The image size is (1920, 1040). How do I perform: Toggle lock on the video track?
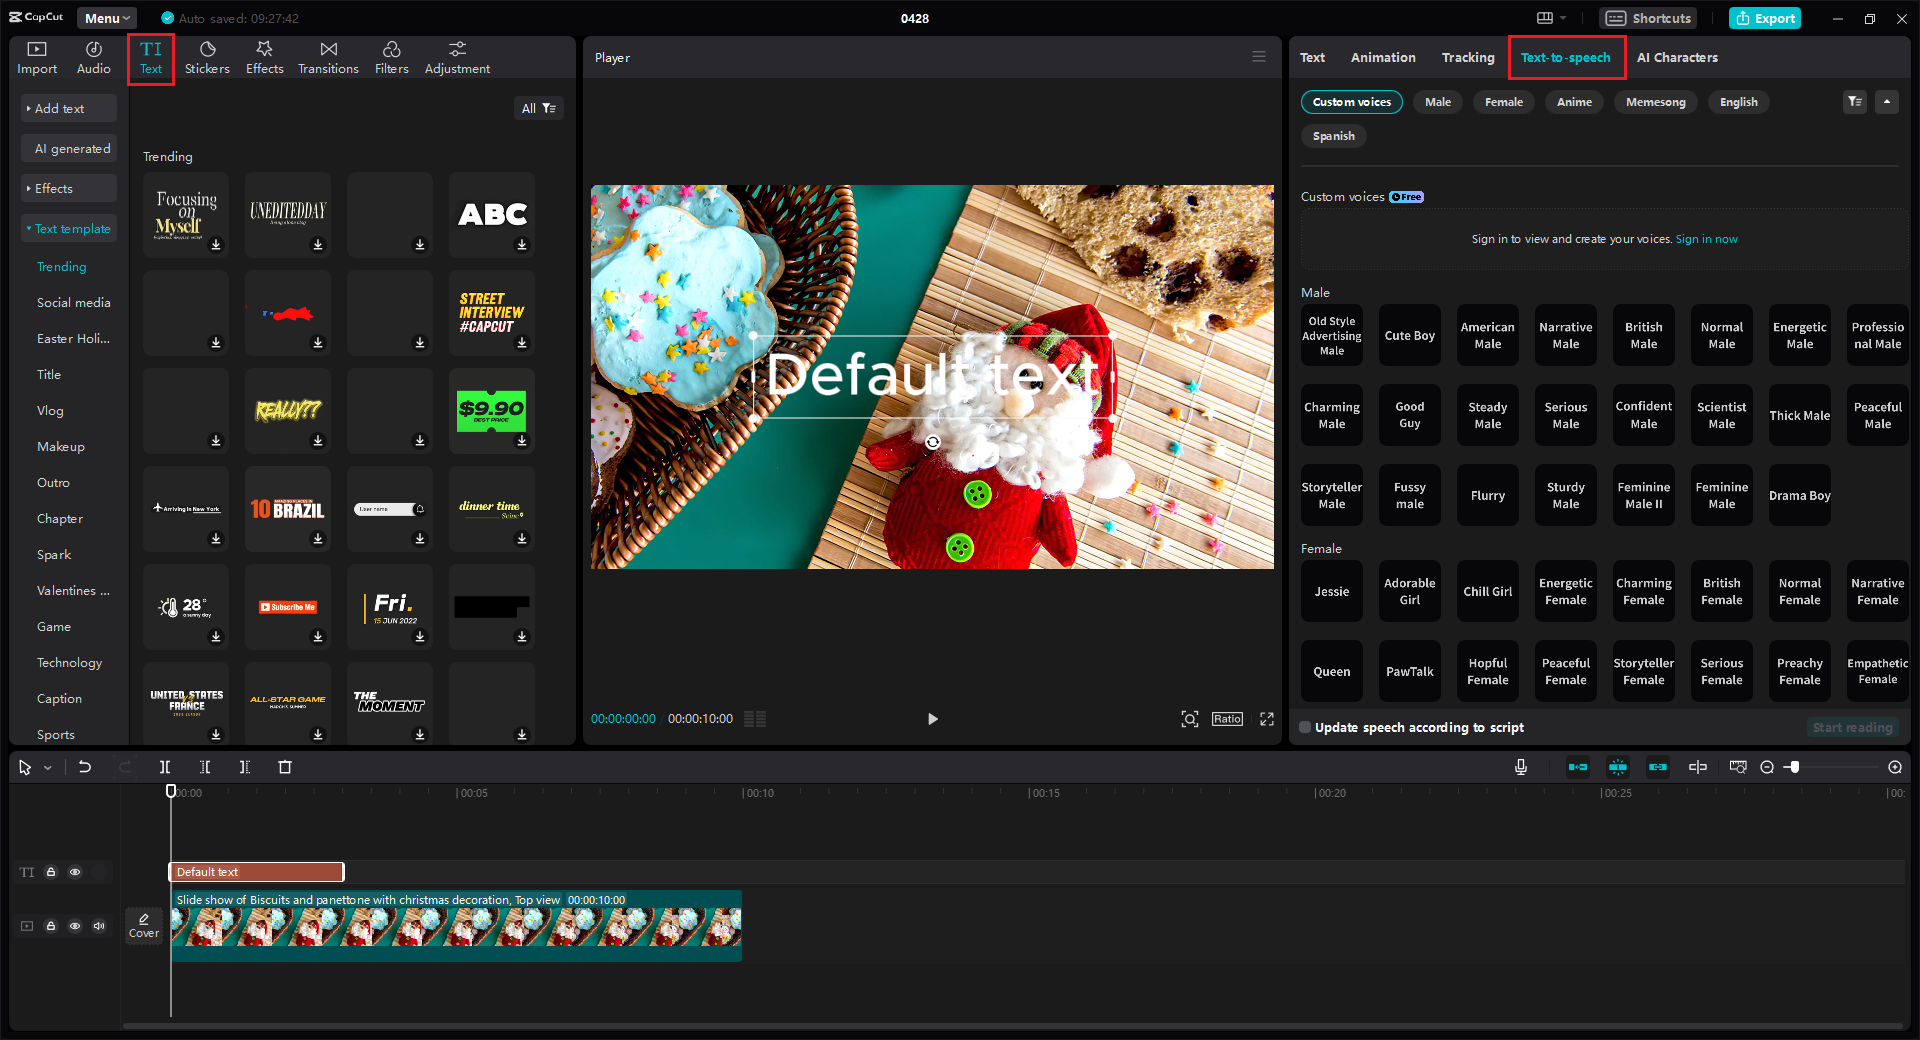(51, 926)
